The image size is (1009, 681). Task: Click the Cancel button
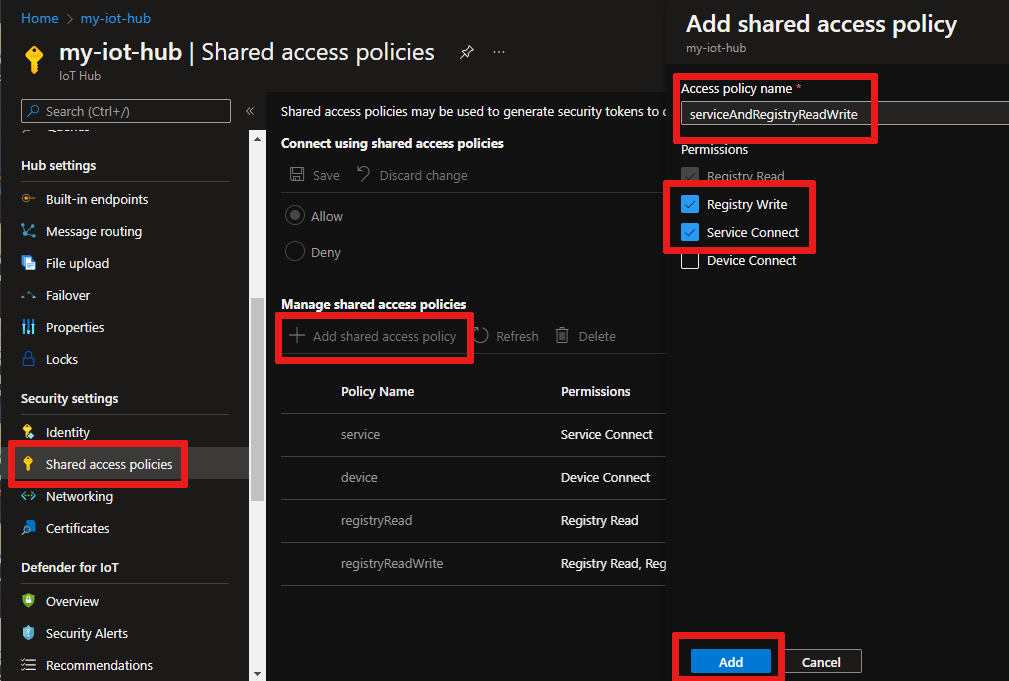tap(821, 662)
